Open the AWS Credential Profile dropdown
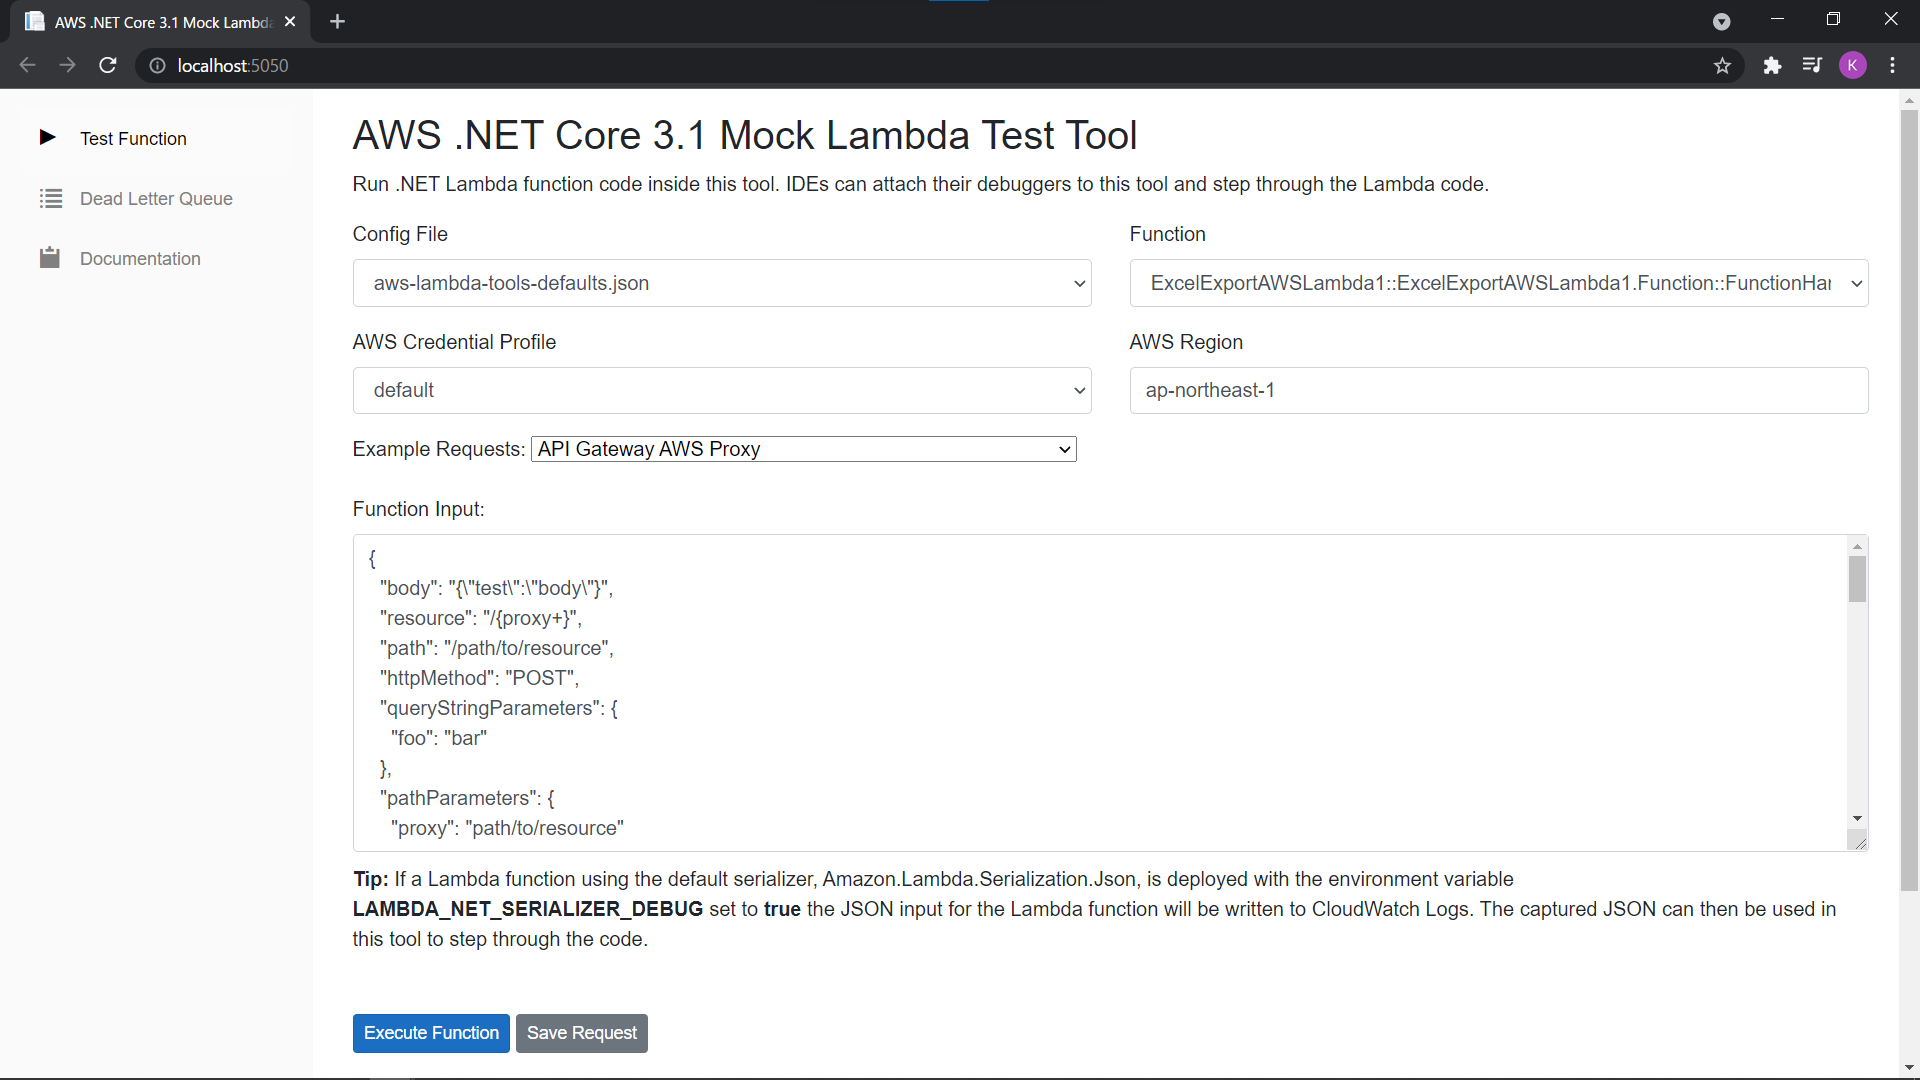Image resolution: width=1920 pixels, height=1080 pixels. click(x=721, y=390)
